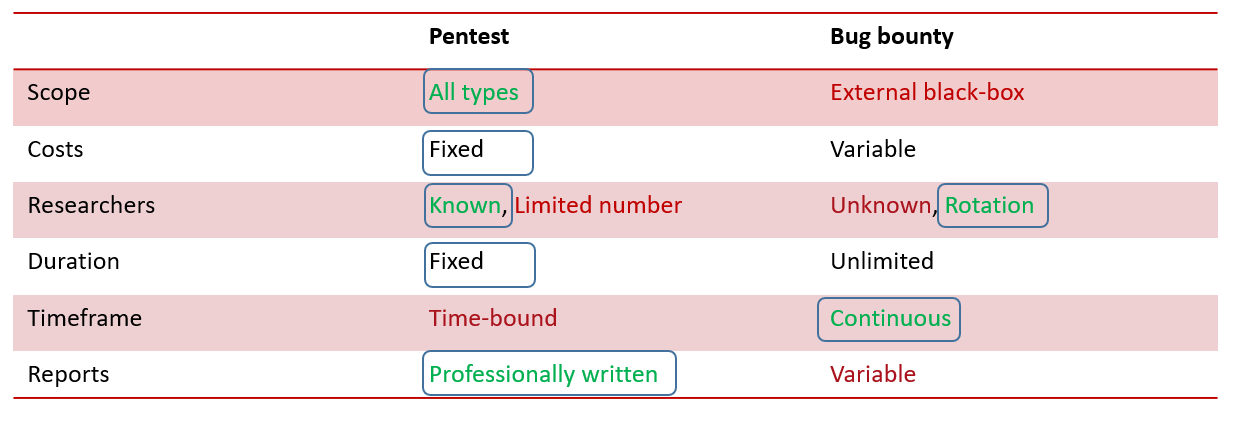Select the Scope row label
Viewport: 1236px width, 423px height.
(59, 93)
